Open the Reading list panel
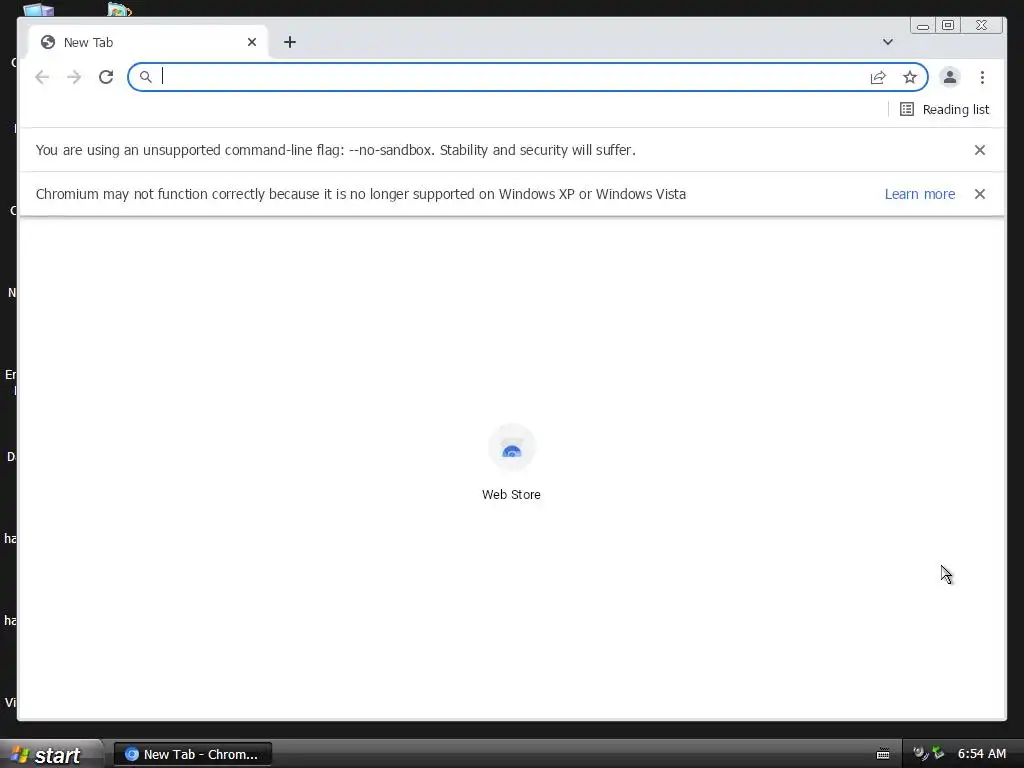The width and height of the screenshot is (1024, 768). point(944,110)
